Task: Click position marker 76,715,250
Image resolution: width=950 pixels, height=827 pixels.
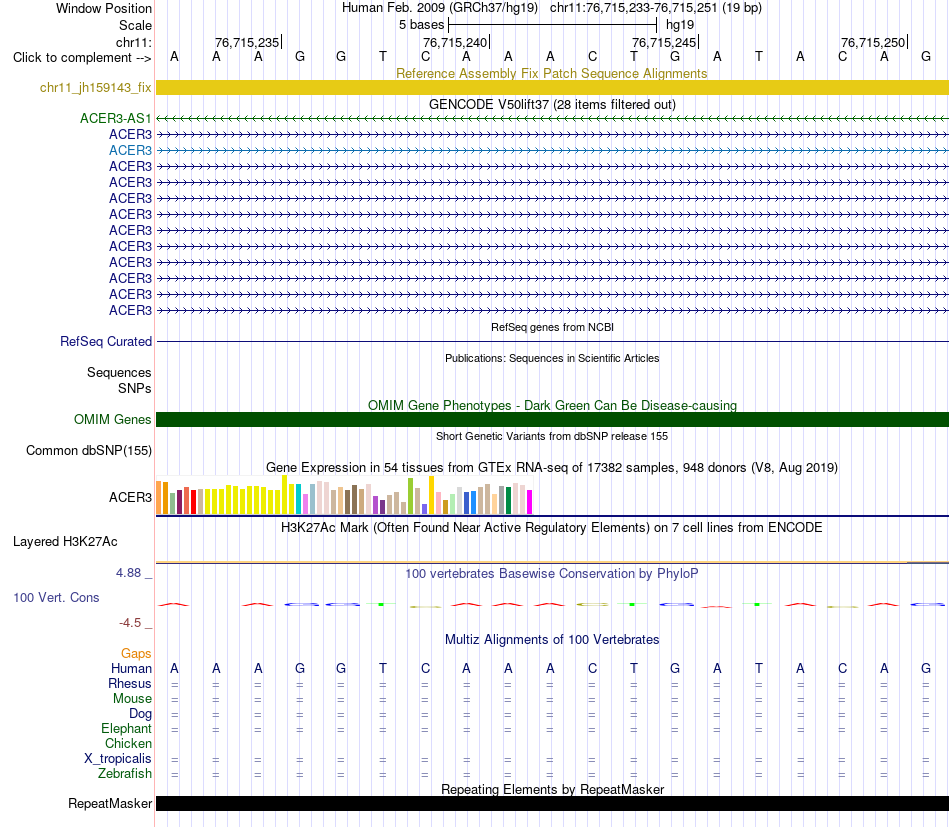Action: [873, 42]
